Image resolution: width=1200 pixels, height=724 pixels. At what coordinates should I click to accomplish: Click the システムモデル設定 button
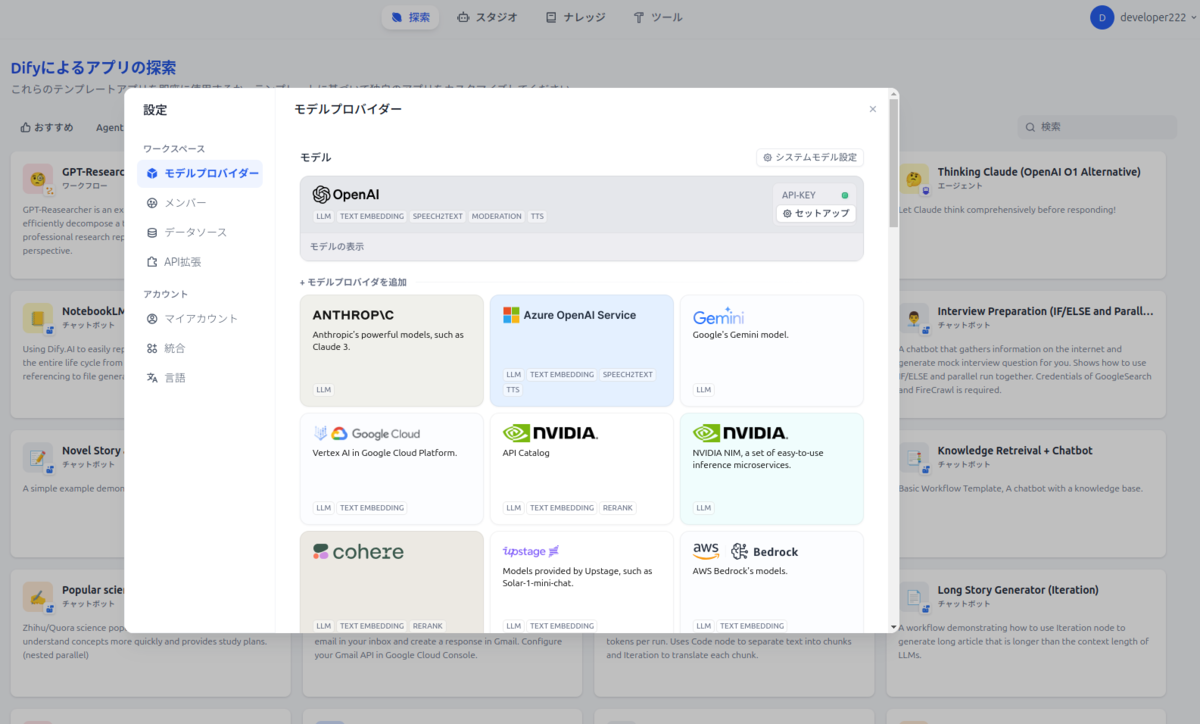810,157
